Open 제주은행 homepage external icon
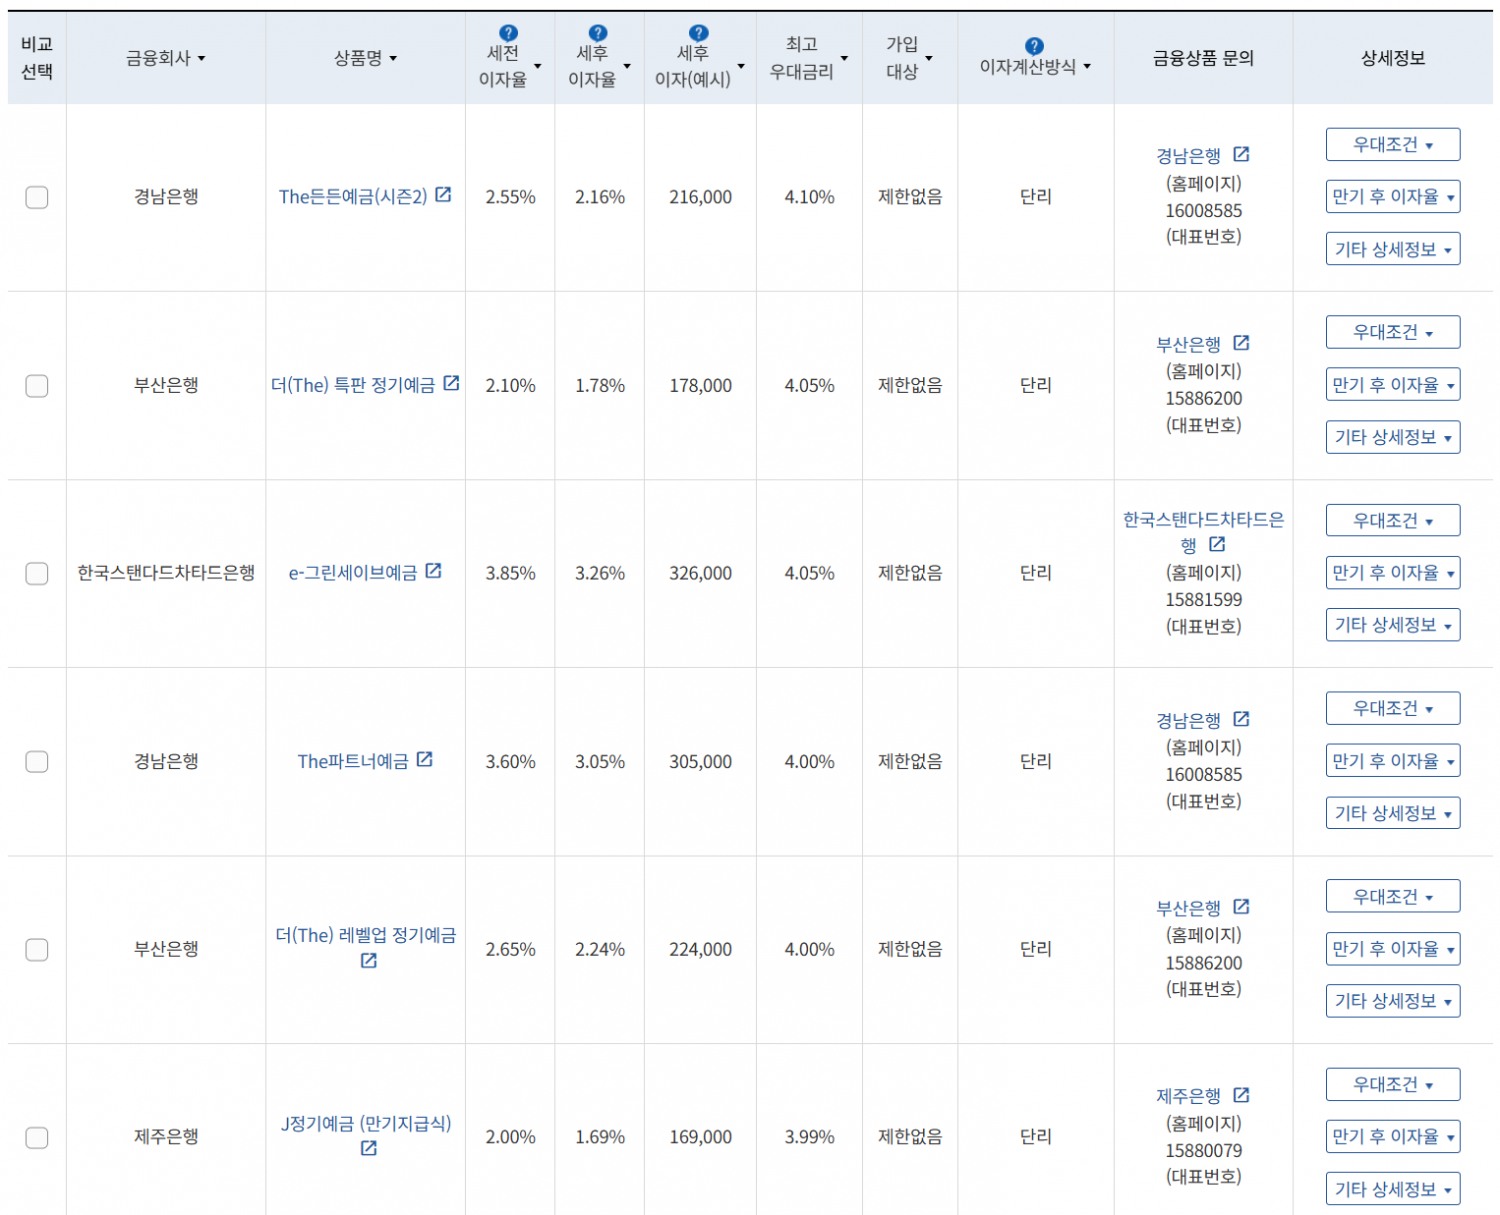Viewport: 1500px width, 1215px height. 1241,1095
